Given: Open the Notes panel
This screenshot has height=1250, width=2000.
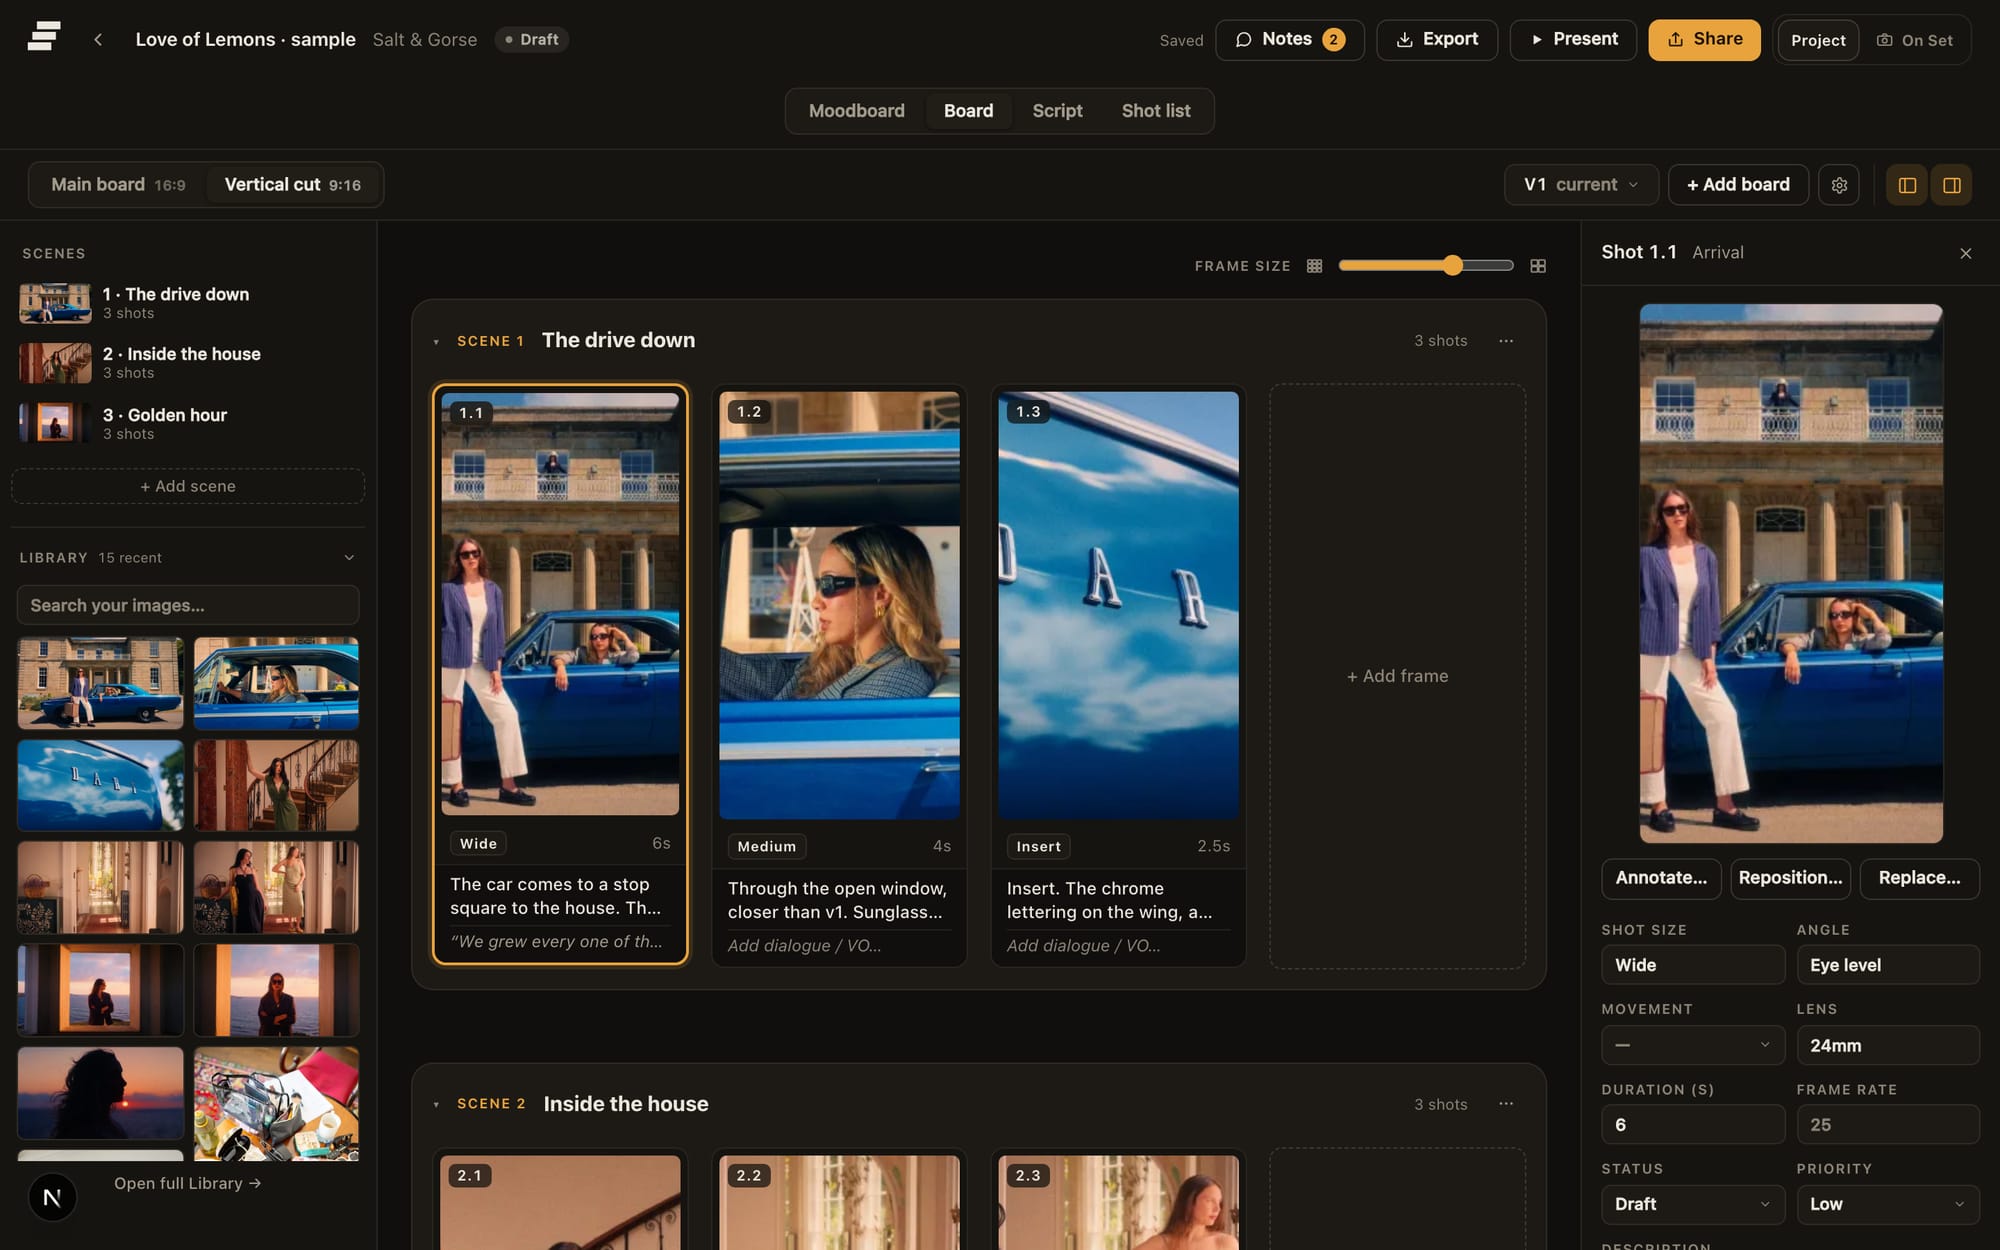Looking at the screenshot, I should [1290, 40].
